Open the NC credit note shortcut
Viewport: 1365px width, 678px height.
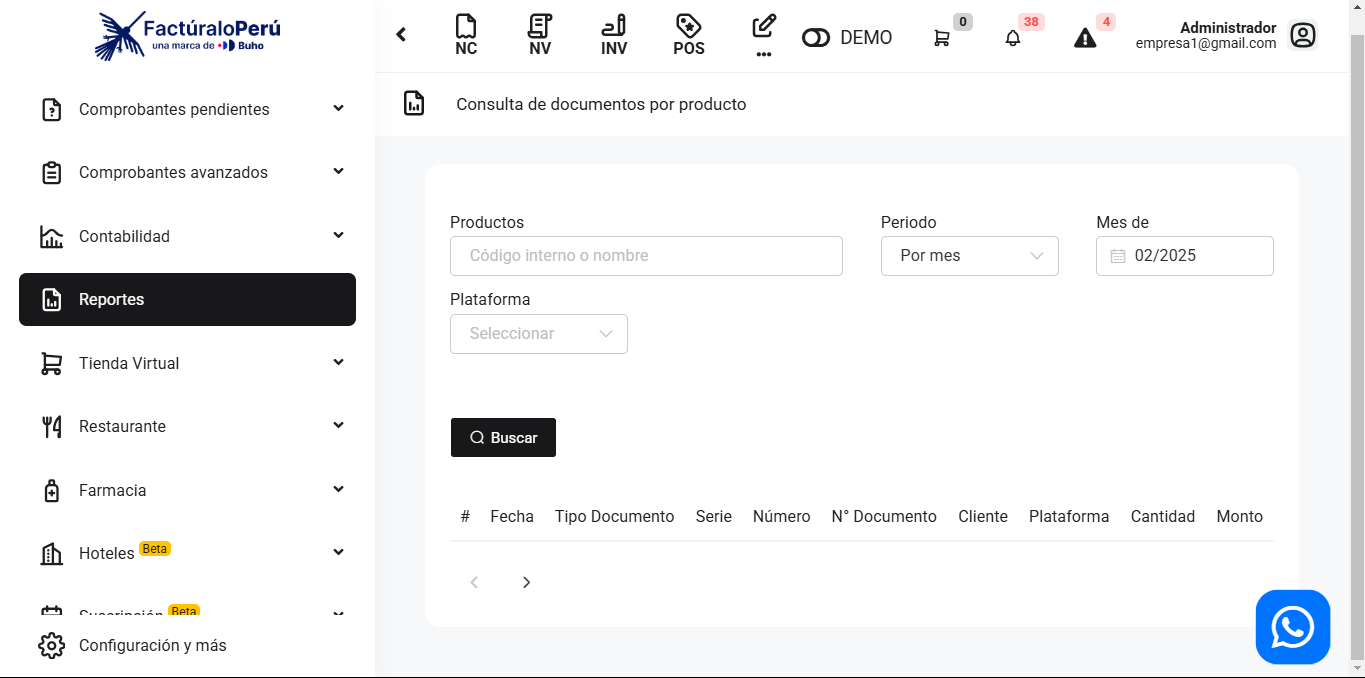pyautogui.click(x=466, y=36)
